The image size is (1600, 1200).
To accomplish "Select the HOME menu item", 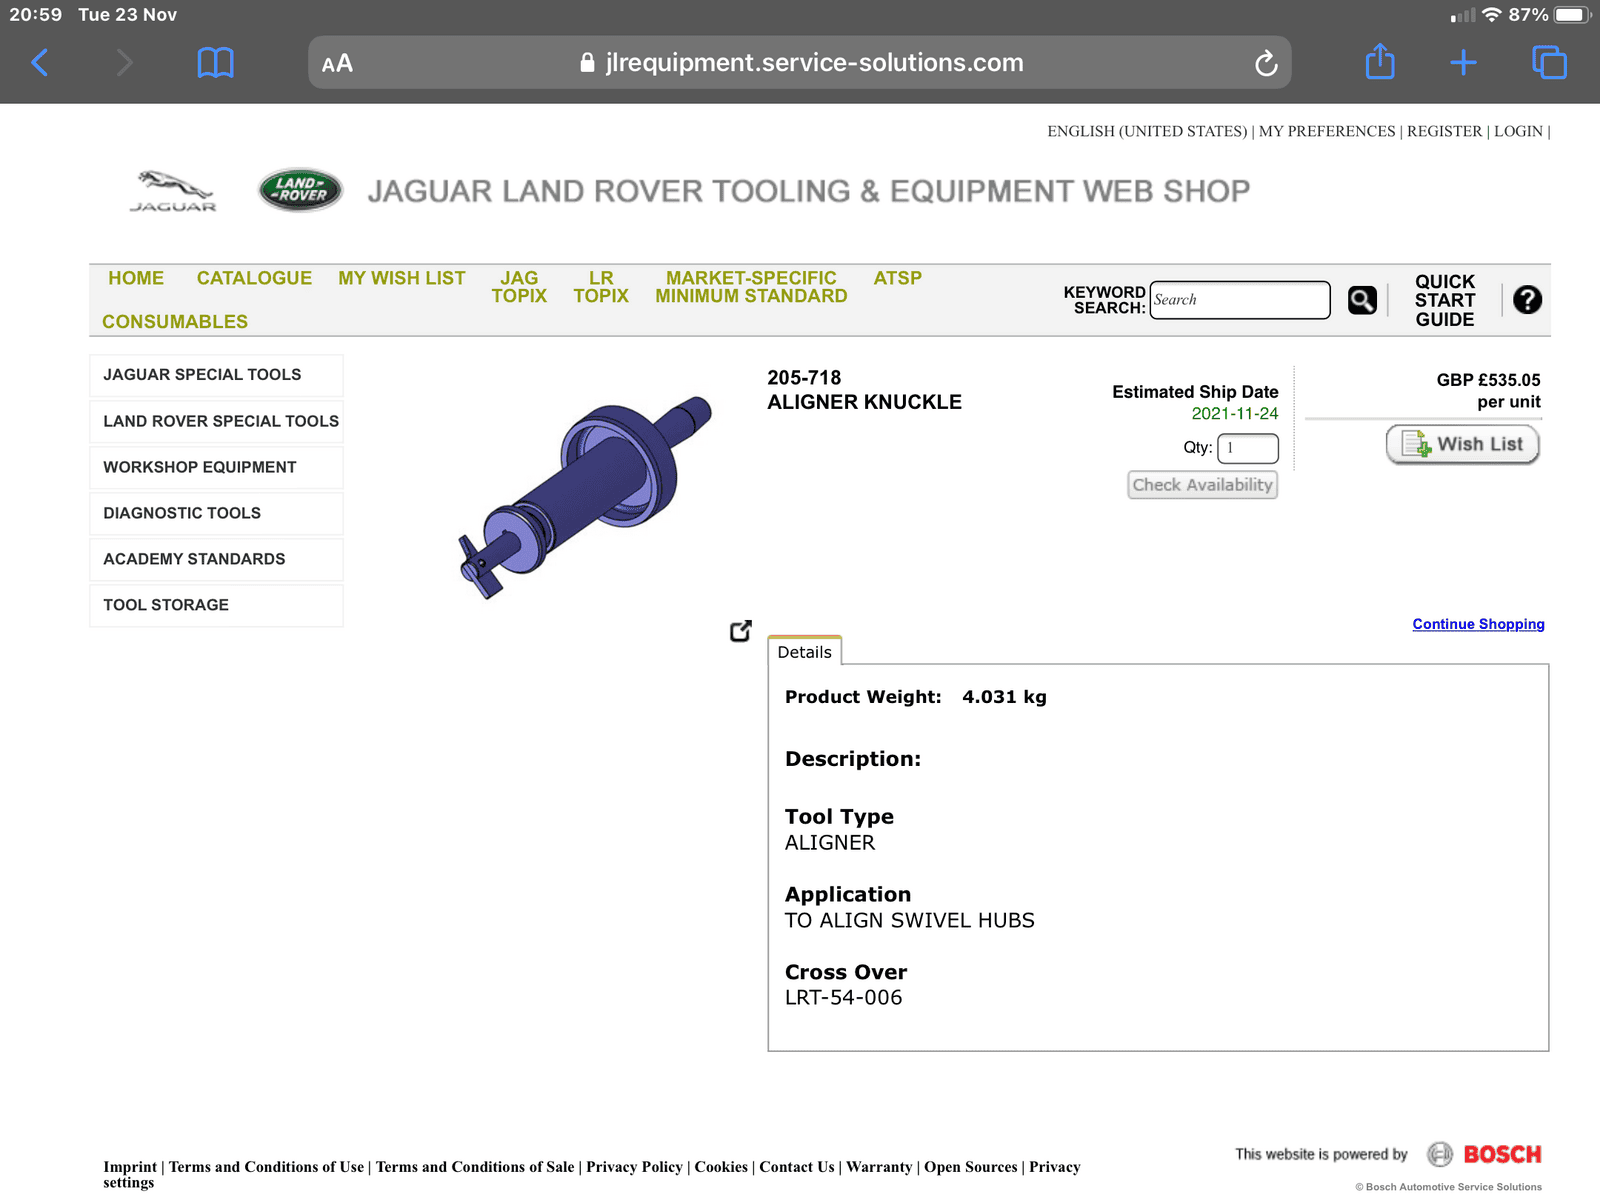I will click(x=136, y=278).
